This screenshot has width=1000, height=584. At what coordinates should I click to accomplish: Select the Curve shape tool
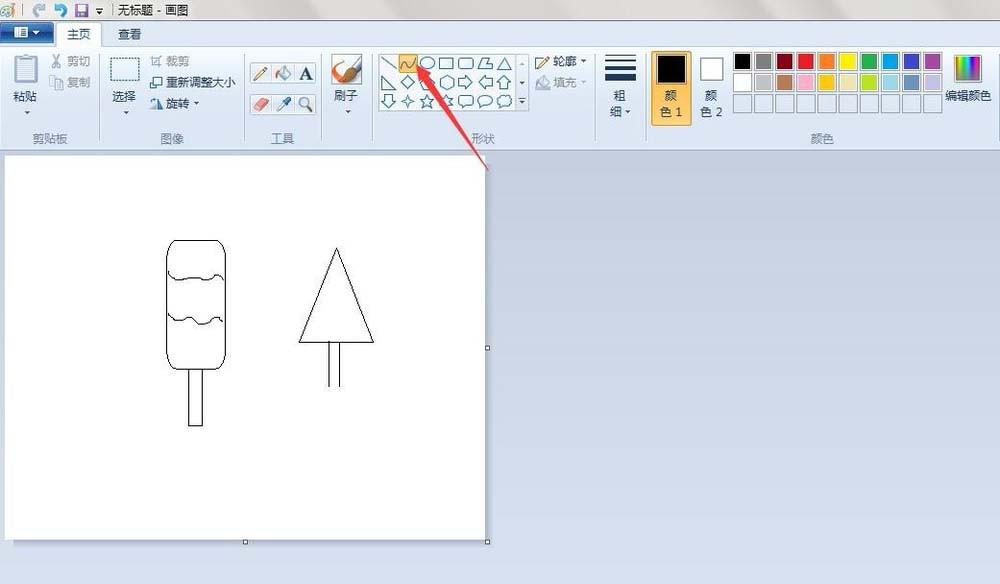[407, 63]
